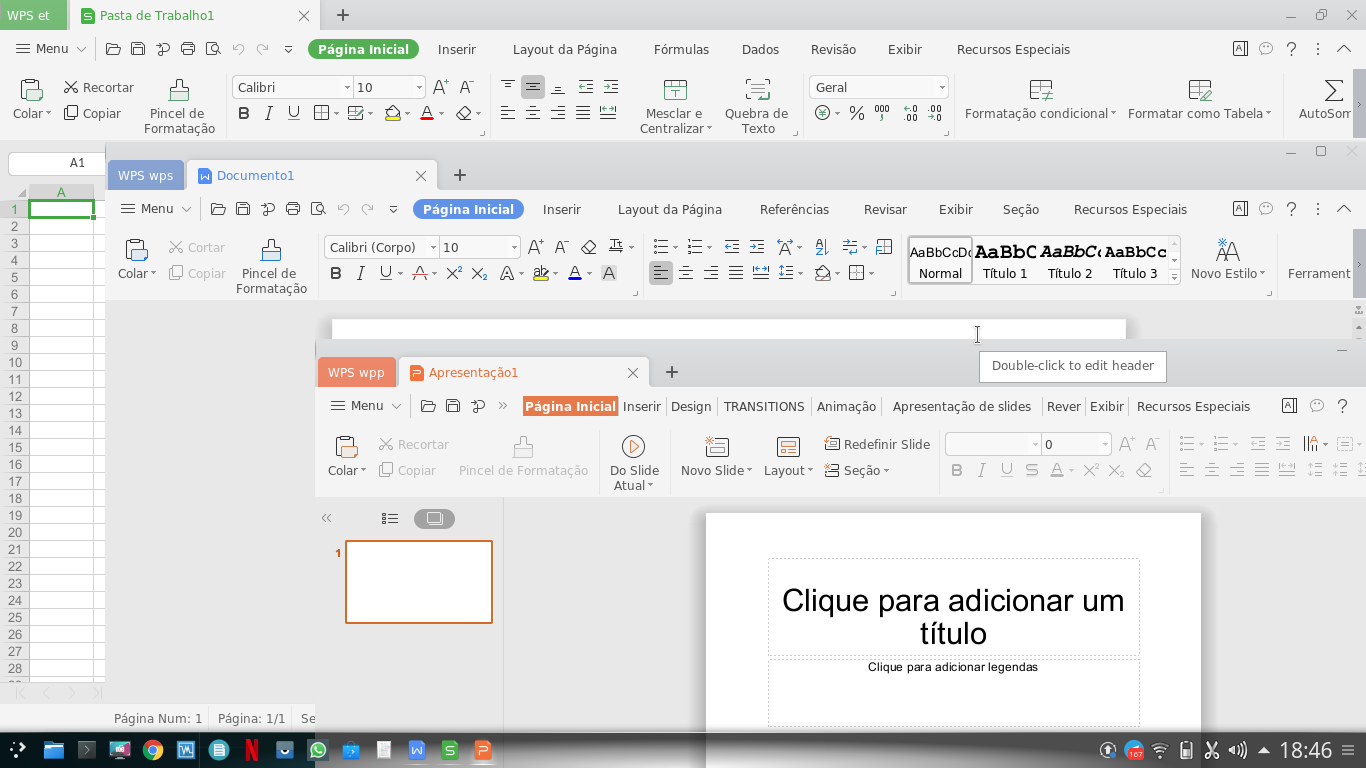The image size is (1366, 768).
Task: Open writer Calibri (Corpo) font dropdown
Action: pos(433,247)
